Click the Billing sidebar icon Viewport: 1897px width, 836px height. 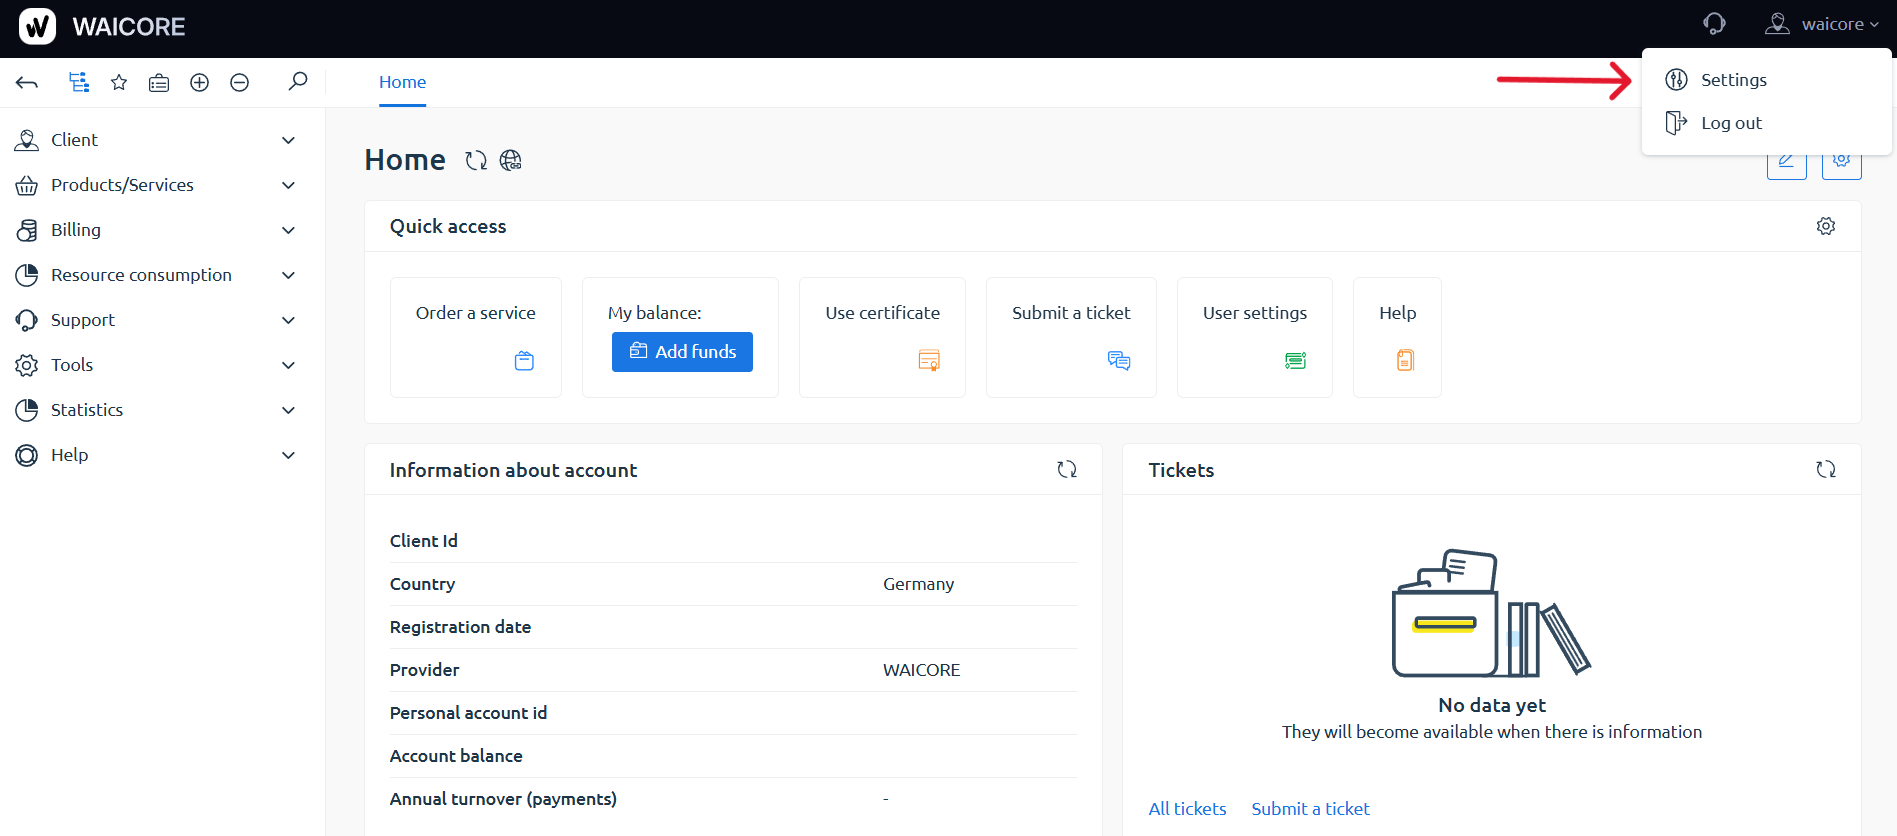[x=27, y=230]
